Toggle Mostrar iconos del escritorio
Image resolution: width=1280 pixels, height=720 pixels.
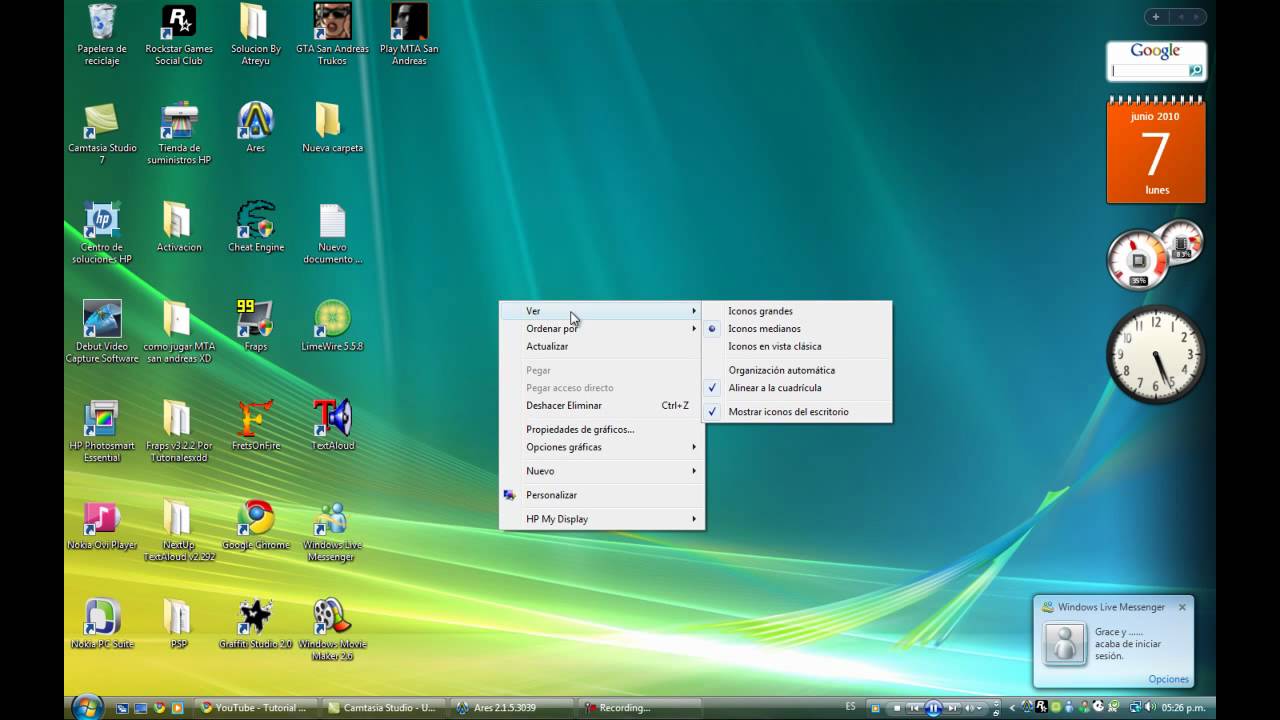click(x=797, y=412)
